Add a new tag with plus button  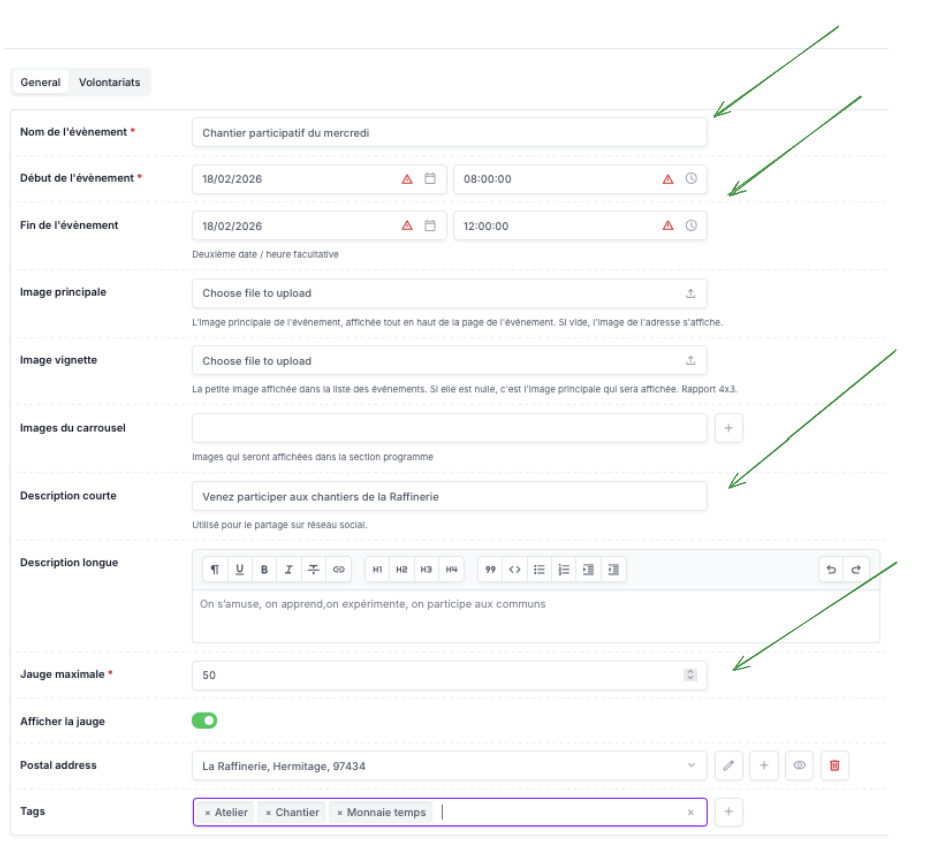(x=728, y=812)
